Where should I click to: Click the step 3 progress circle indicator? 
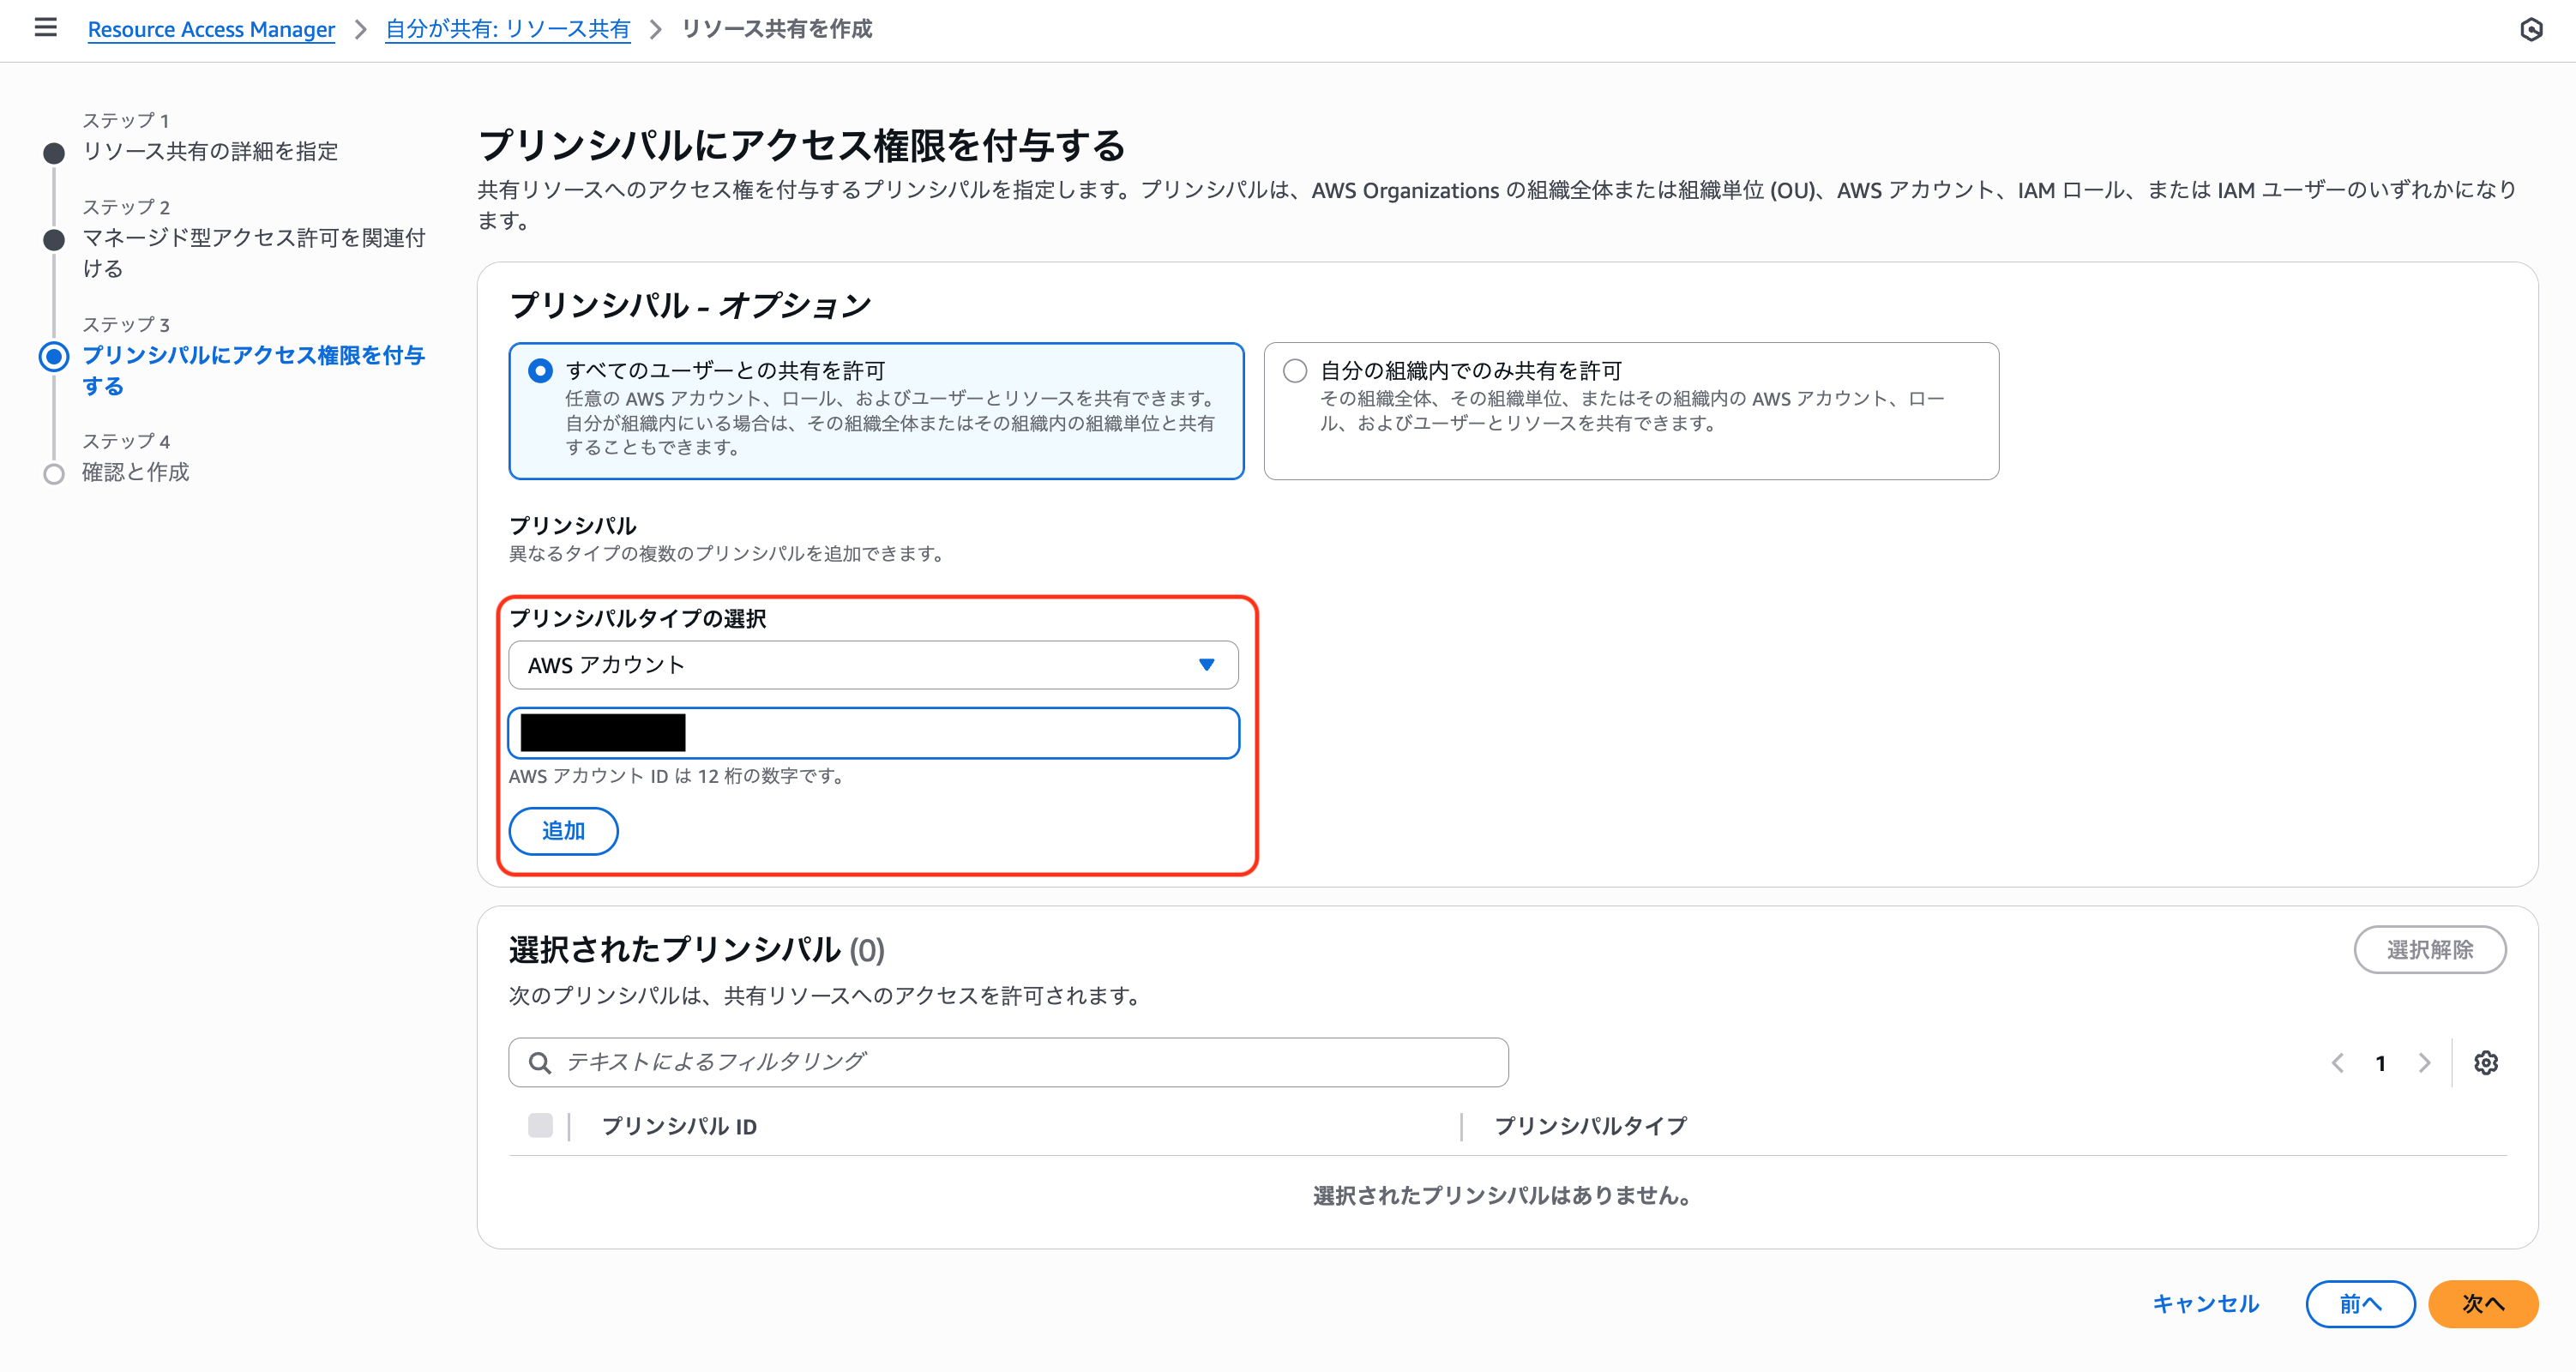(53, 356)
